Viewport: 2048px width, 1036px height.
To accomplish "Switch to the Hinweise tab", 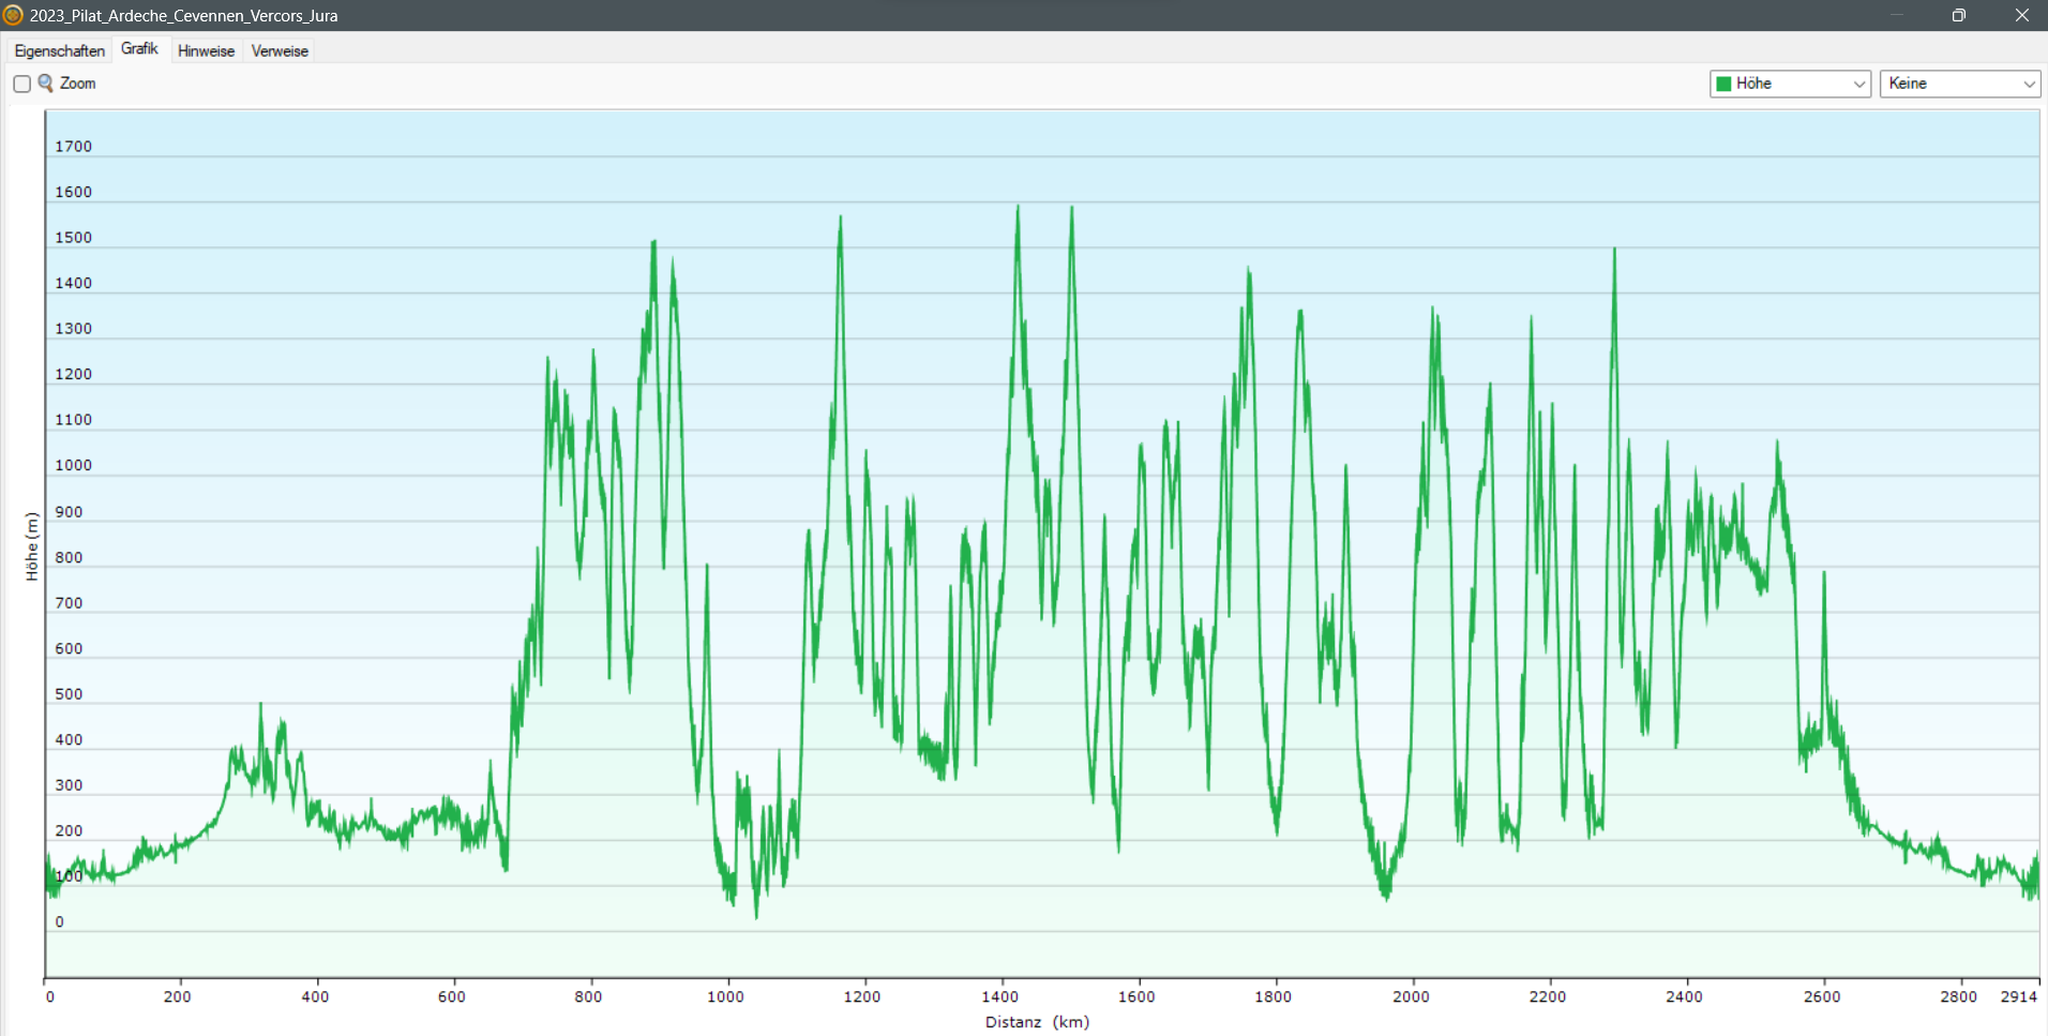I will point(206,50).
